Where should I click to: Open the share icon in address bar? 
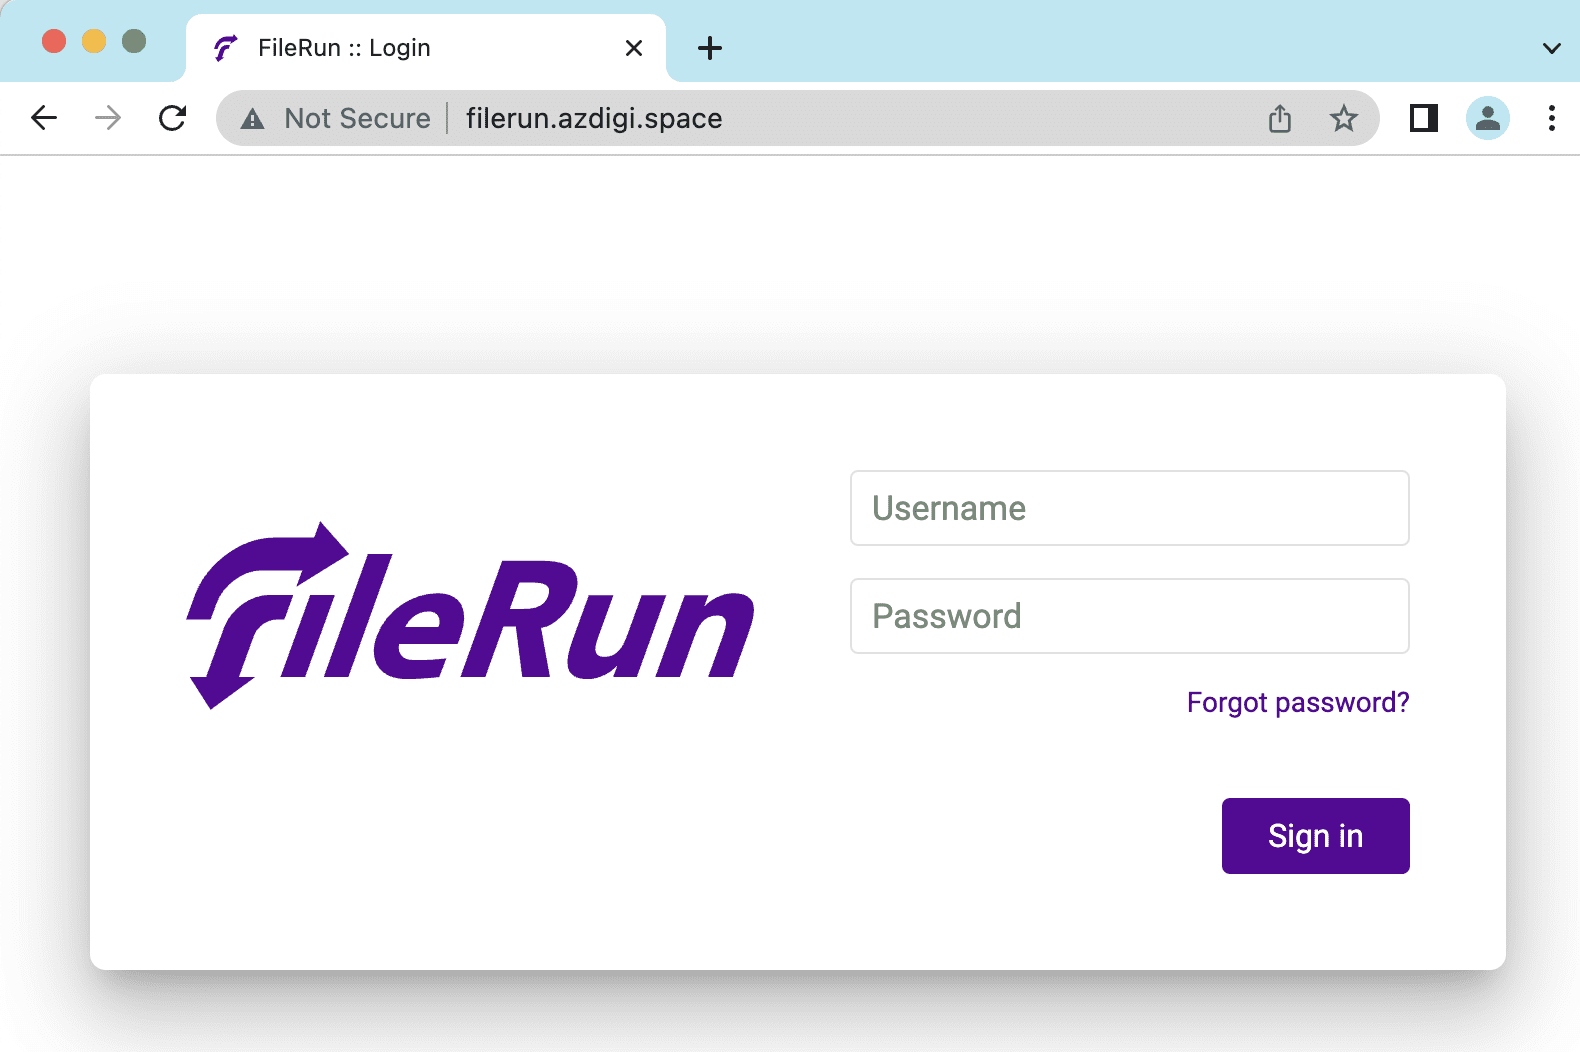click(1280, 118)
